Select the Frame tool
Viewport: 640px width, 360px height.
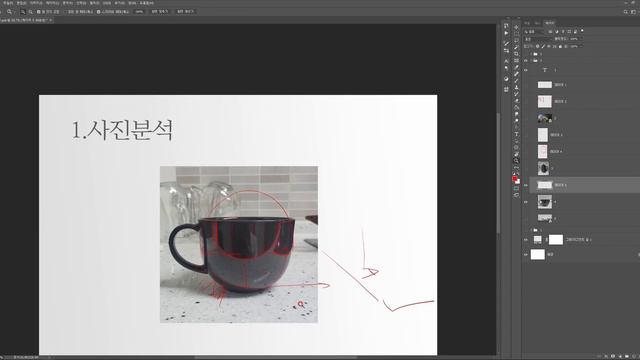(x=516, y=60)
